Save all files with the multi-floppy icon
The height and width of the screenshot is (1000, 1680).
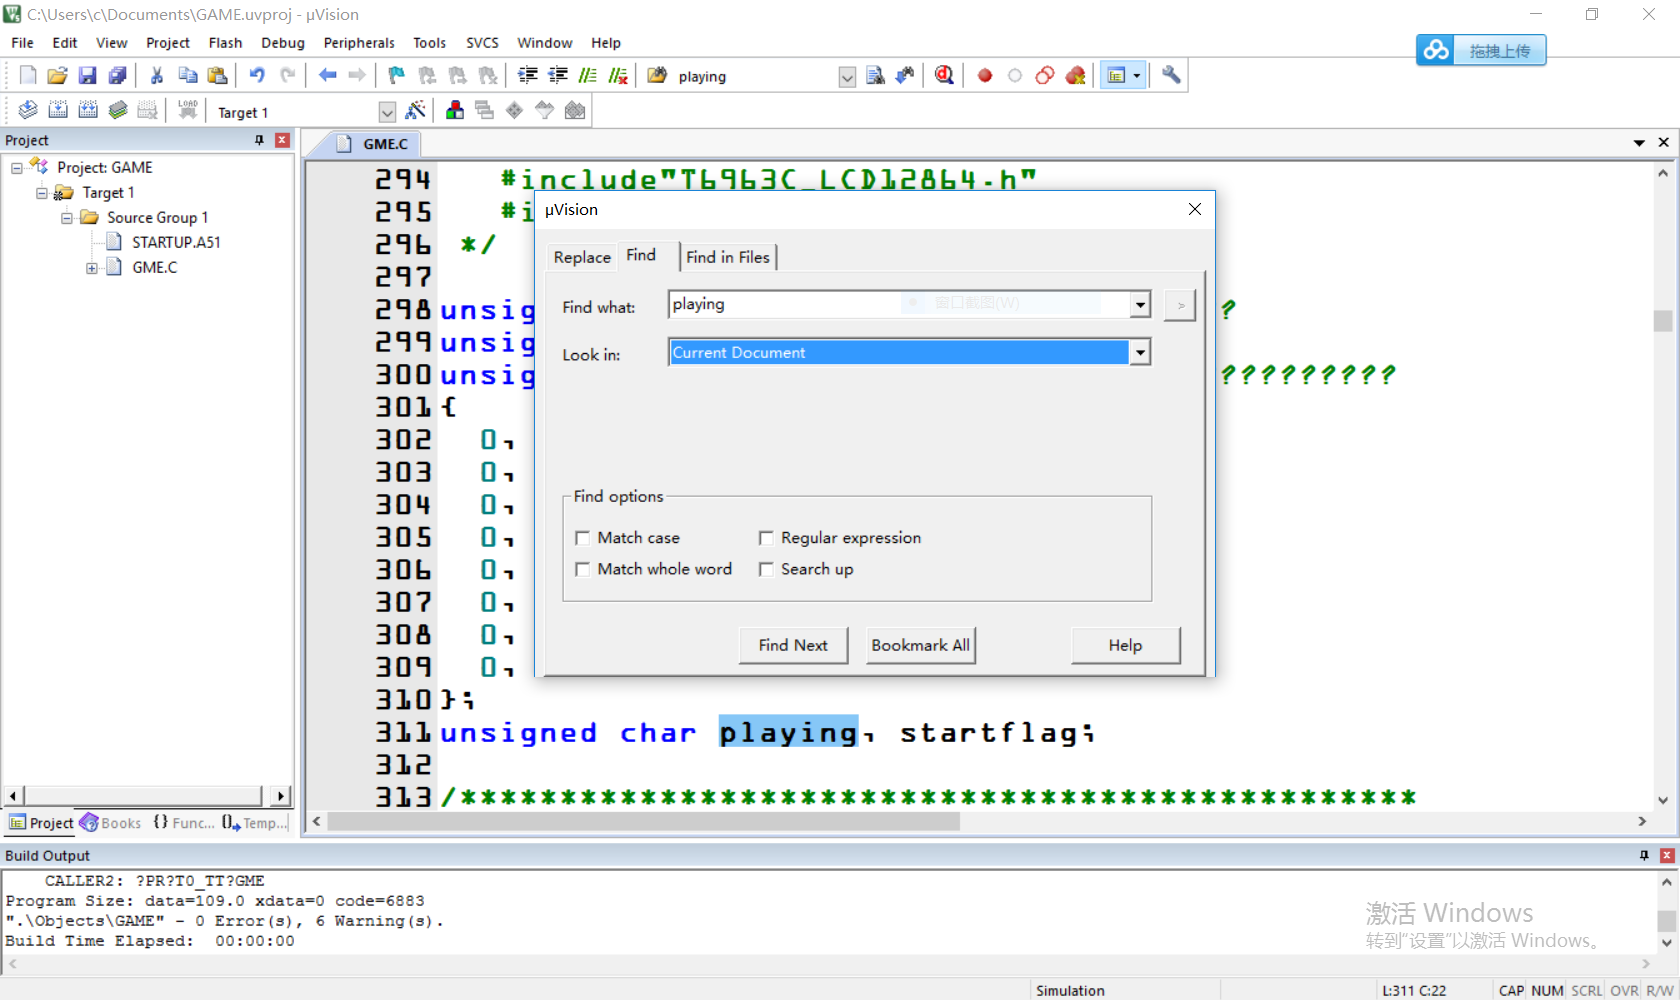pyautogui.click(x=118, y=75)
